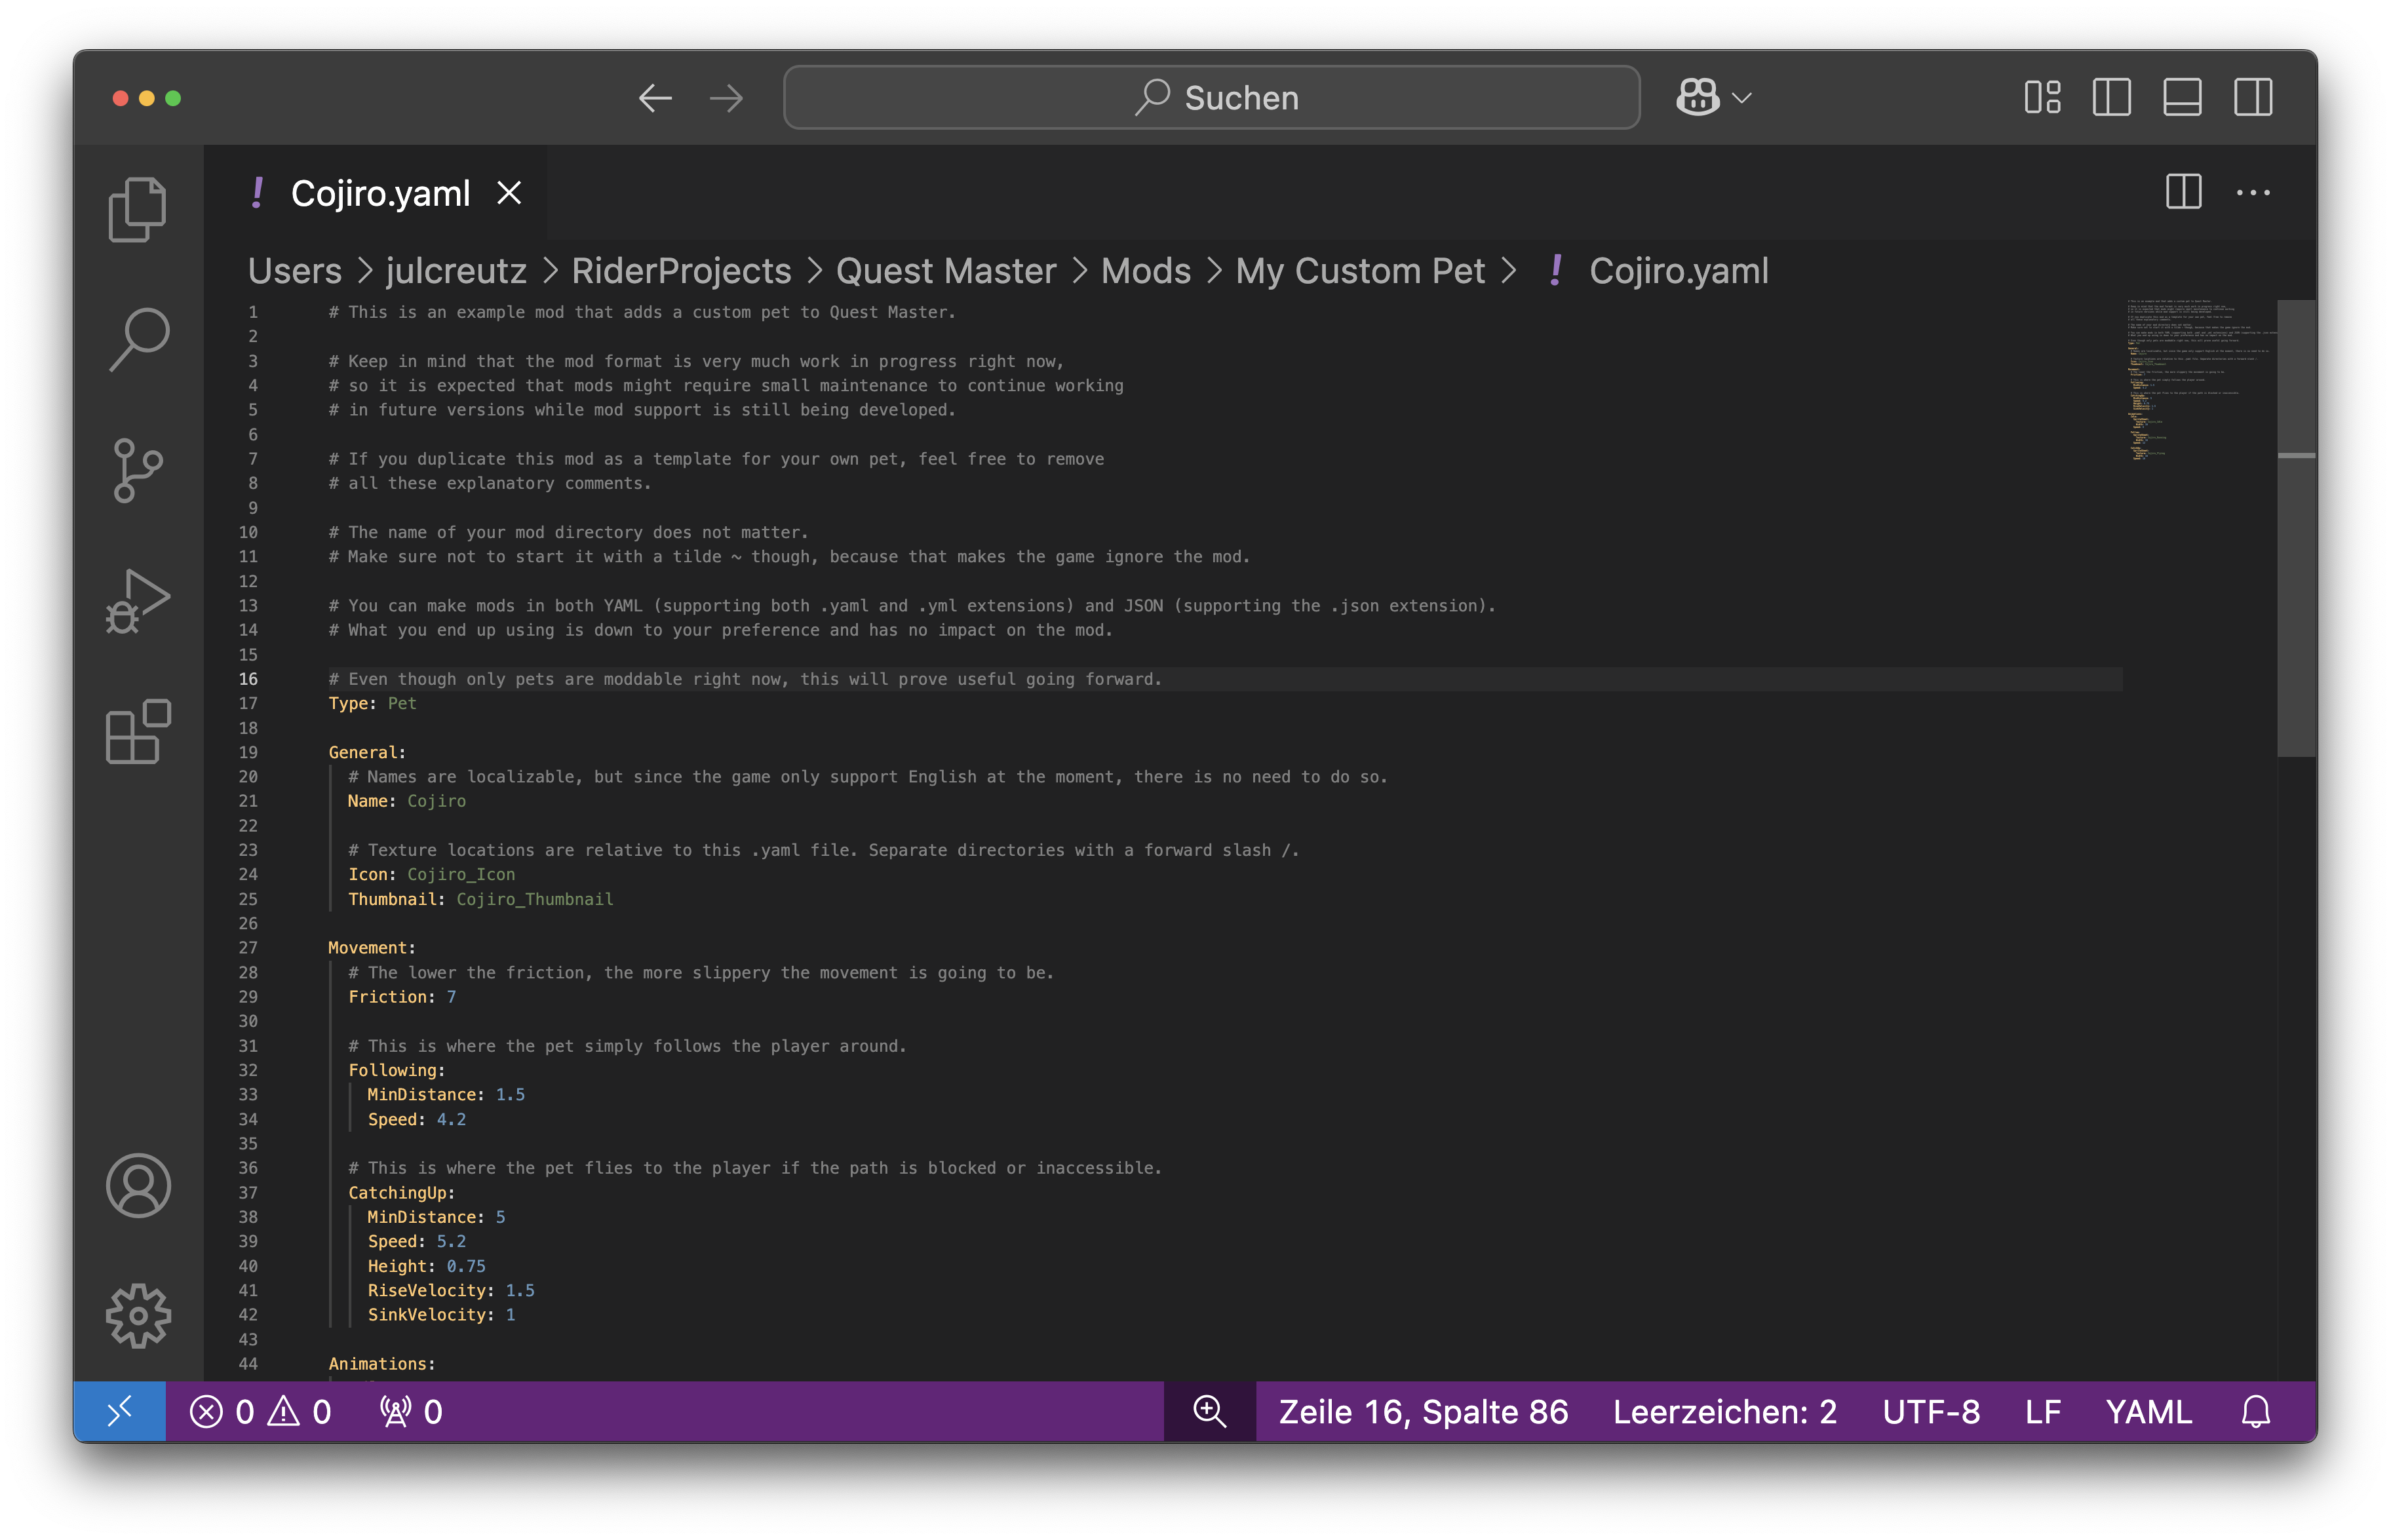Click the vertical scrollbar thumb
The width and height of the screenshot is (2391, 1540).
[x=2297, y=528]
